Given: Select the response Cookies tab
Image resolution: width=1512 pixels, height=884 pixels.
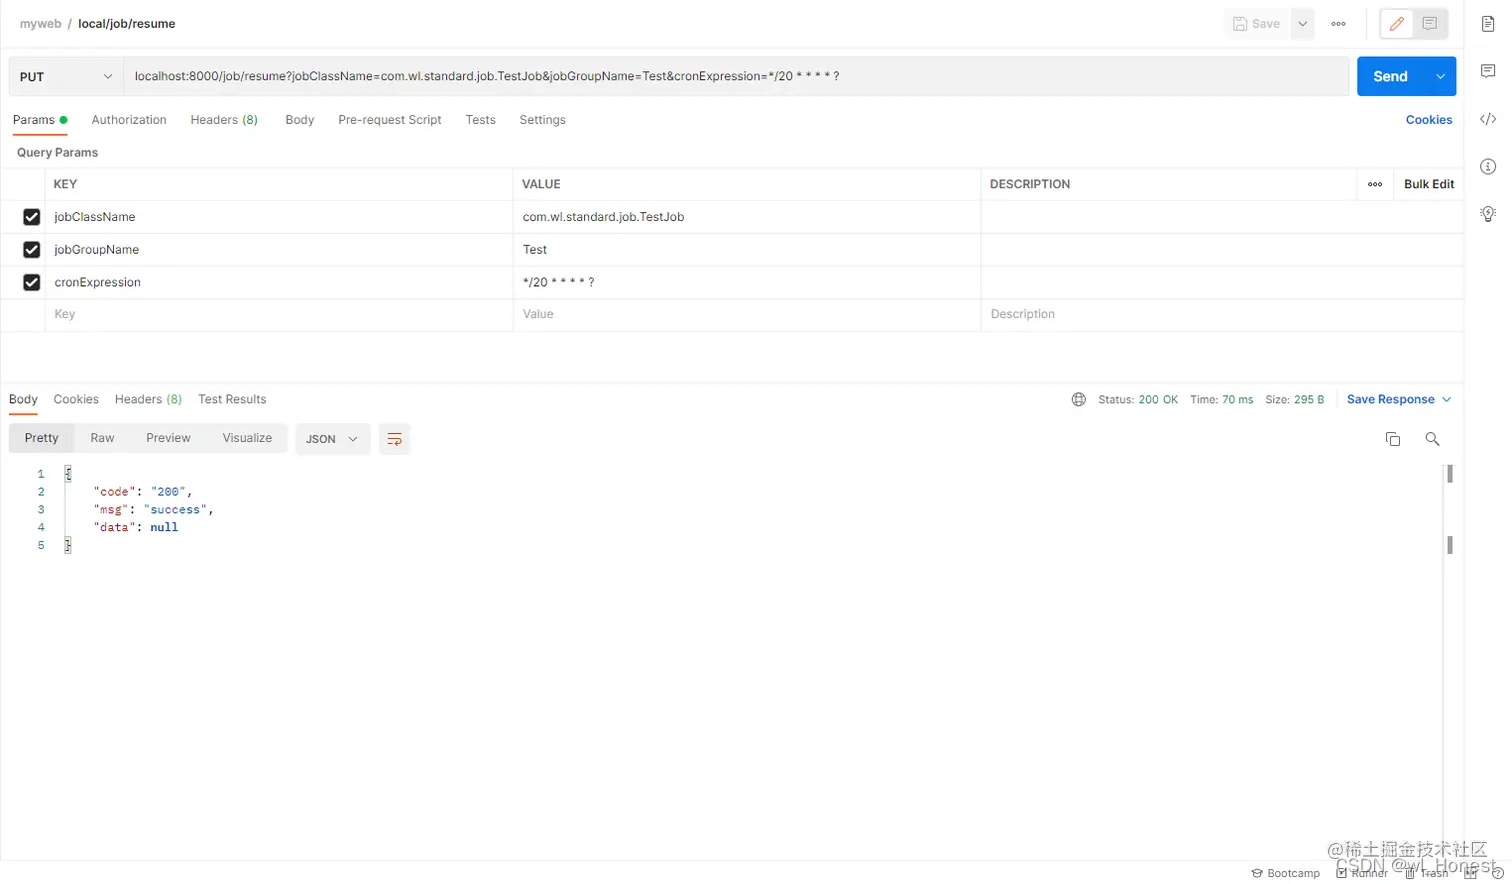Looking at the screenshot, I should tap(76, 399).
